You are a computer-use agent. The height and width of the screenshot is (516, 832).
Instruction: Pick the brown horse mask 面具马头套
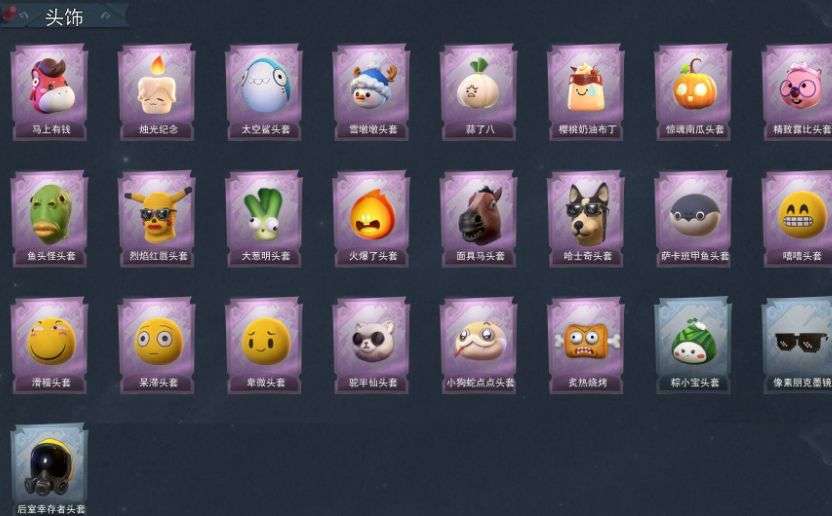(x=479, y=219)
